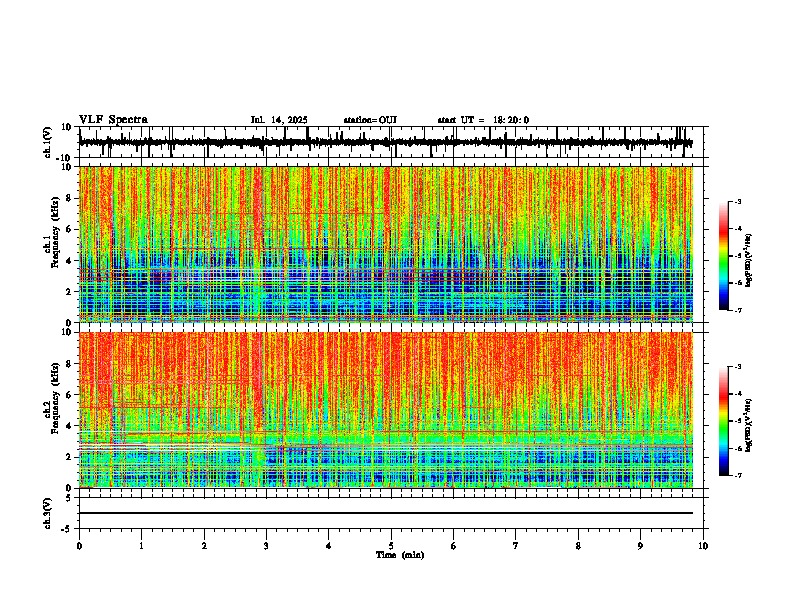Click time axis tick label "6"
The height and width of the screenshot is (612, 792).
[454, 546]
